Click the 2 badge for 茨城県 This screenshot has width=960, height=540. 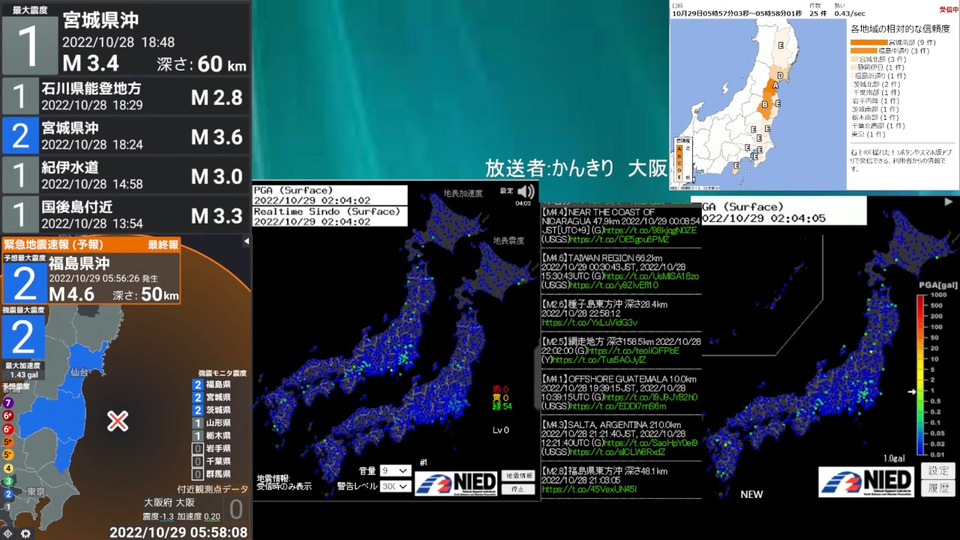[x=198, y=410]
